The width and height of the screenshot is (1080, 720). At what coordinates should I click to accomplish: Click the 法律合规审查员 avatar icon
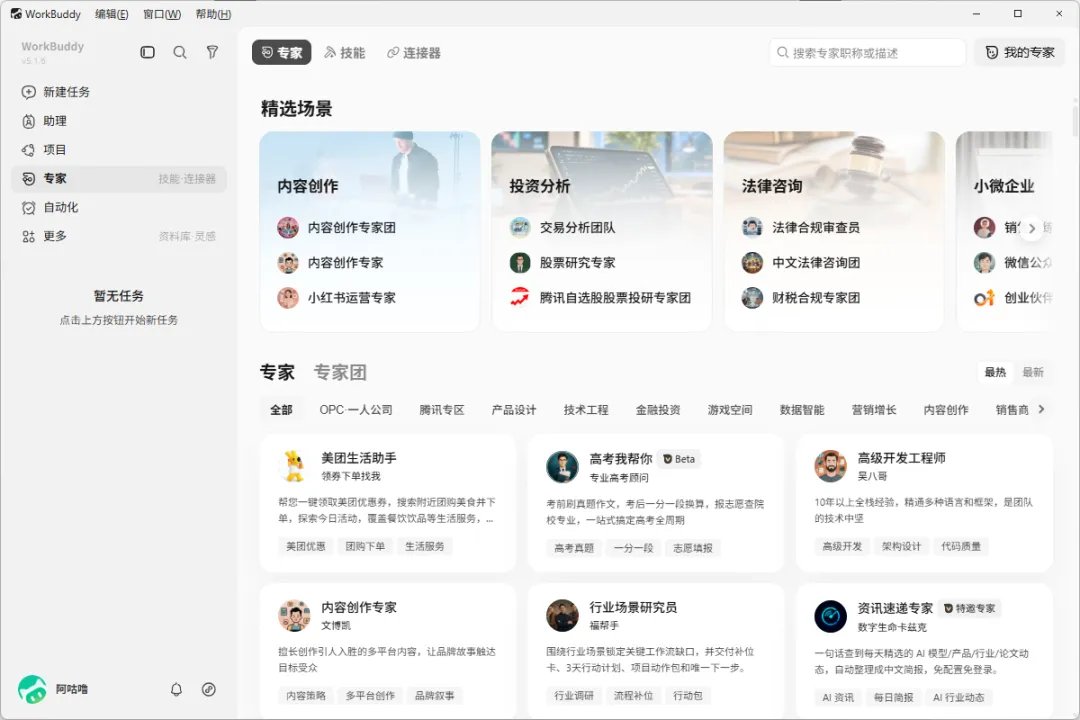click(752, 227)
